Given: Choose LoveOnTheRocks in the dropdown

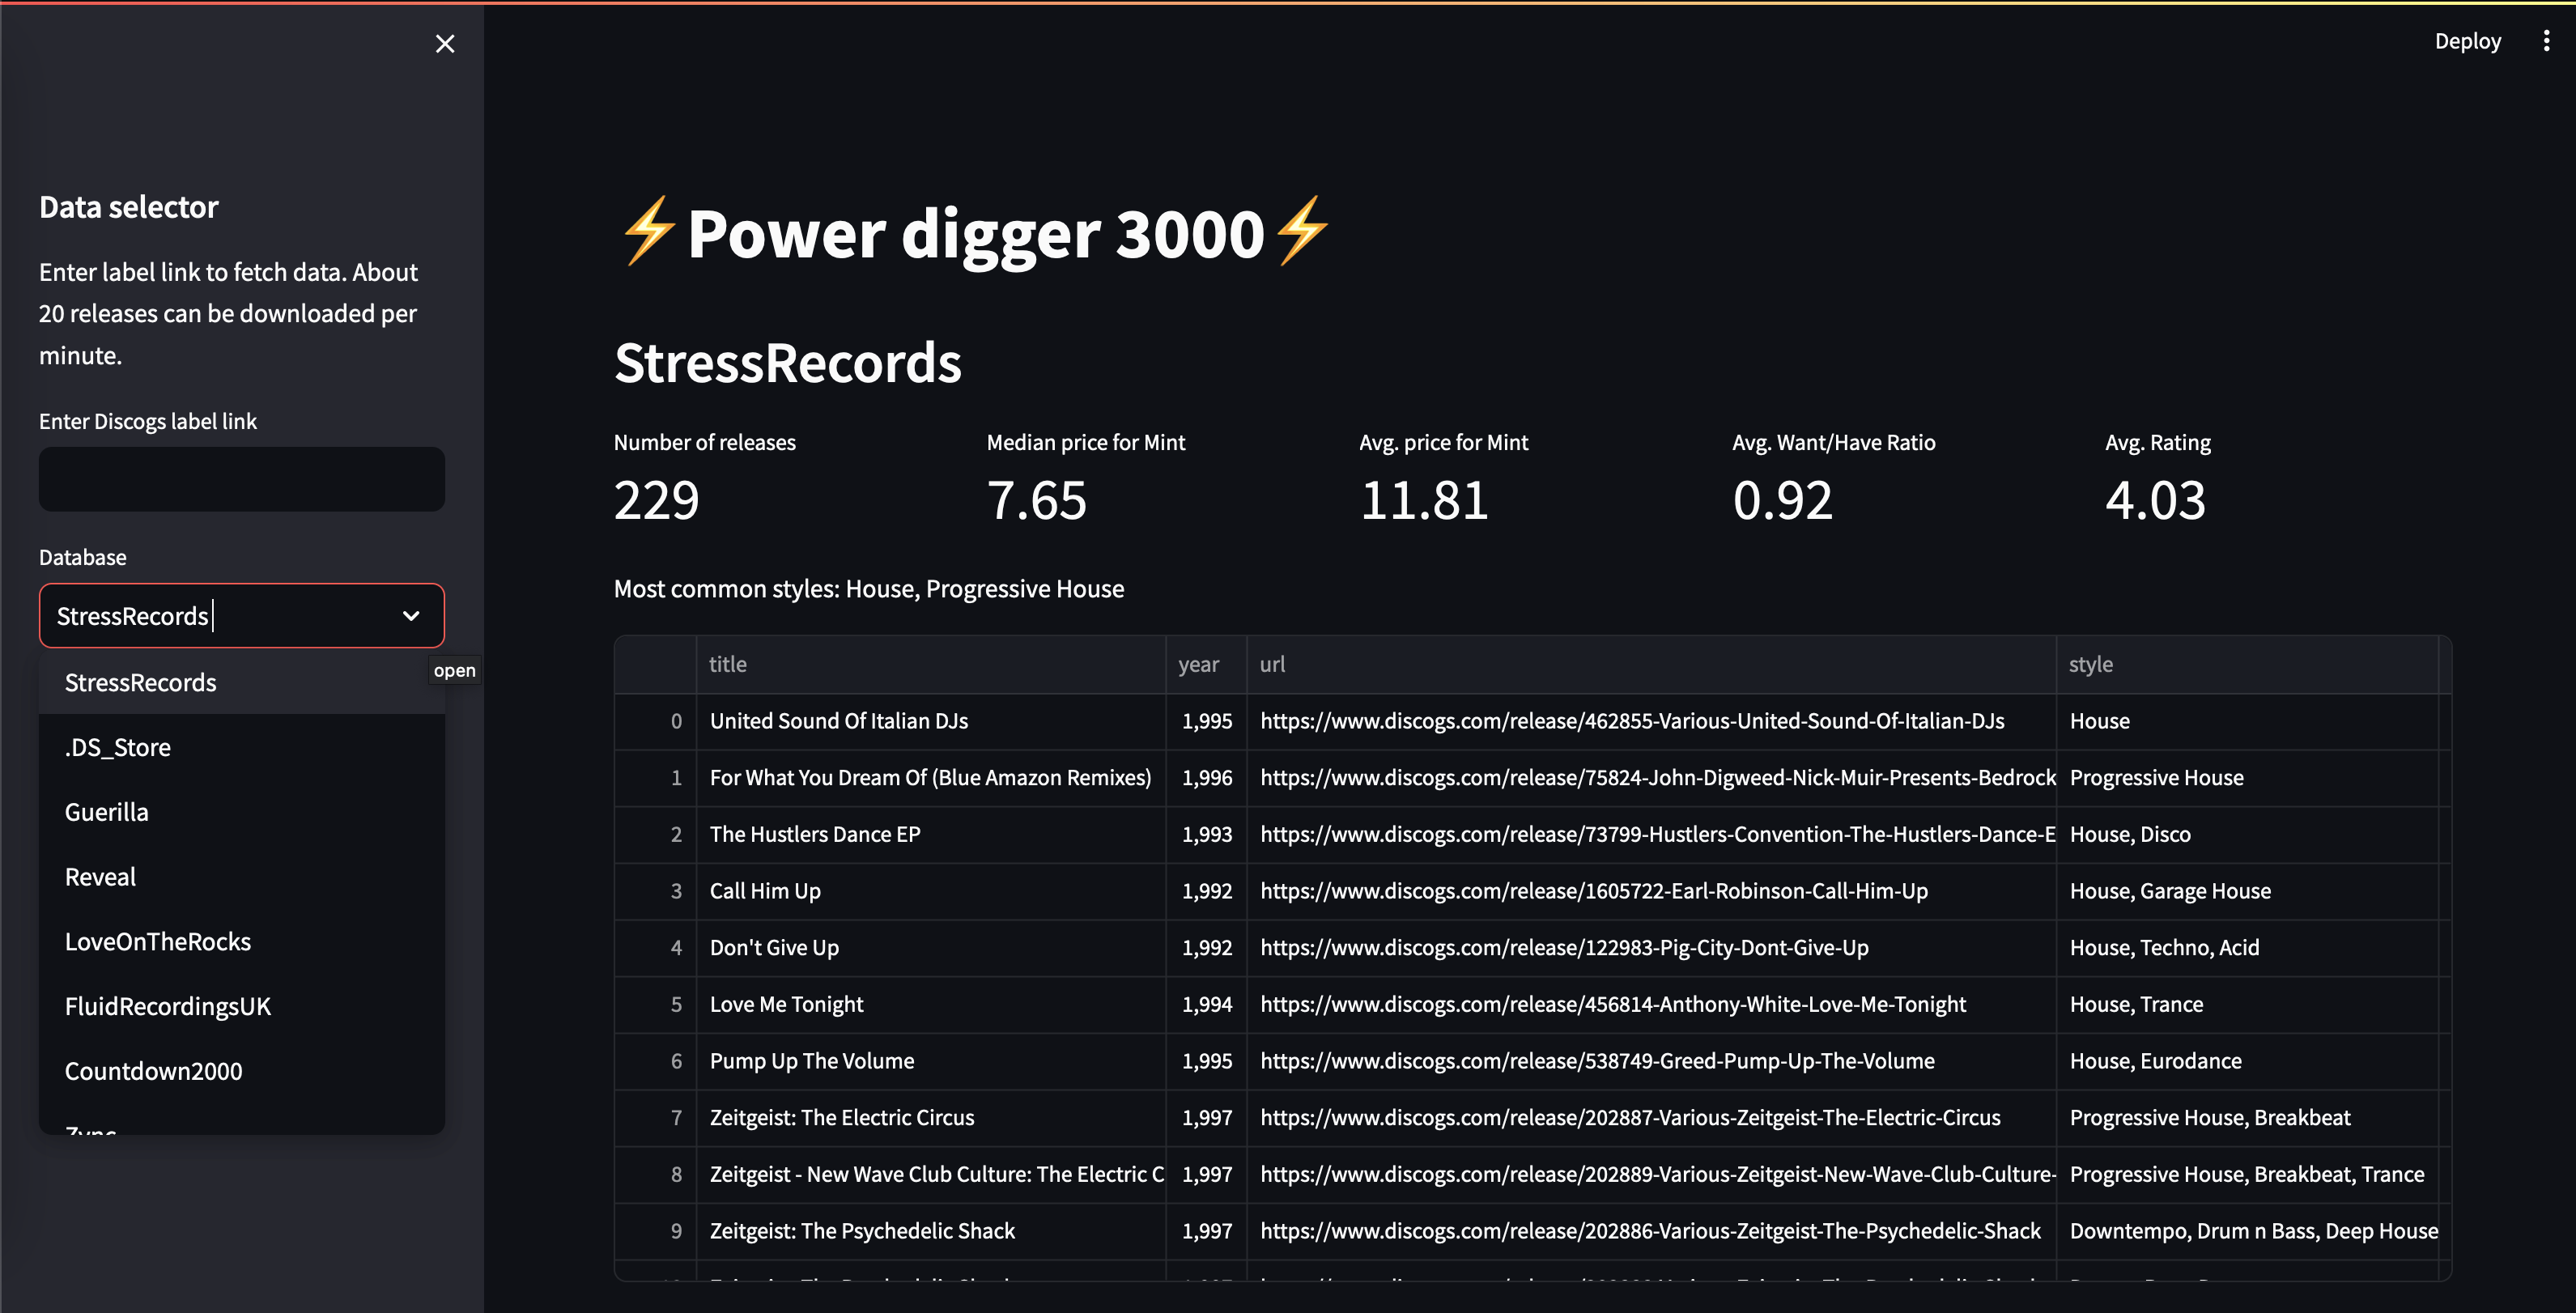Looking at the screenshot, I should click(x=158, y=941).
